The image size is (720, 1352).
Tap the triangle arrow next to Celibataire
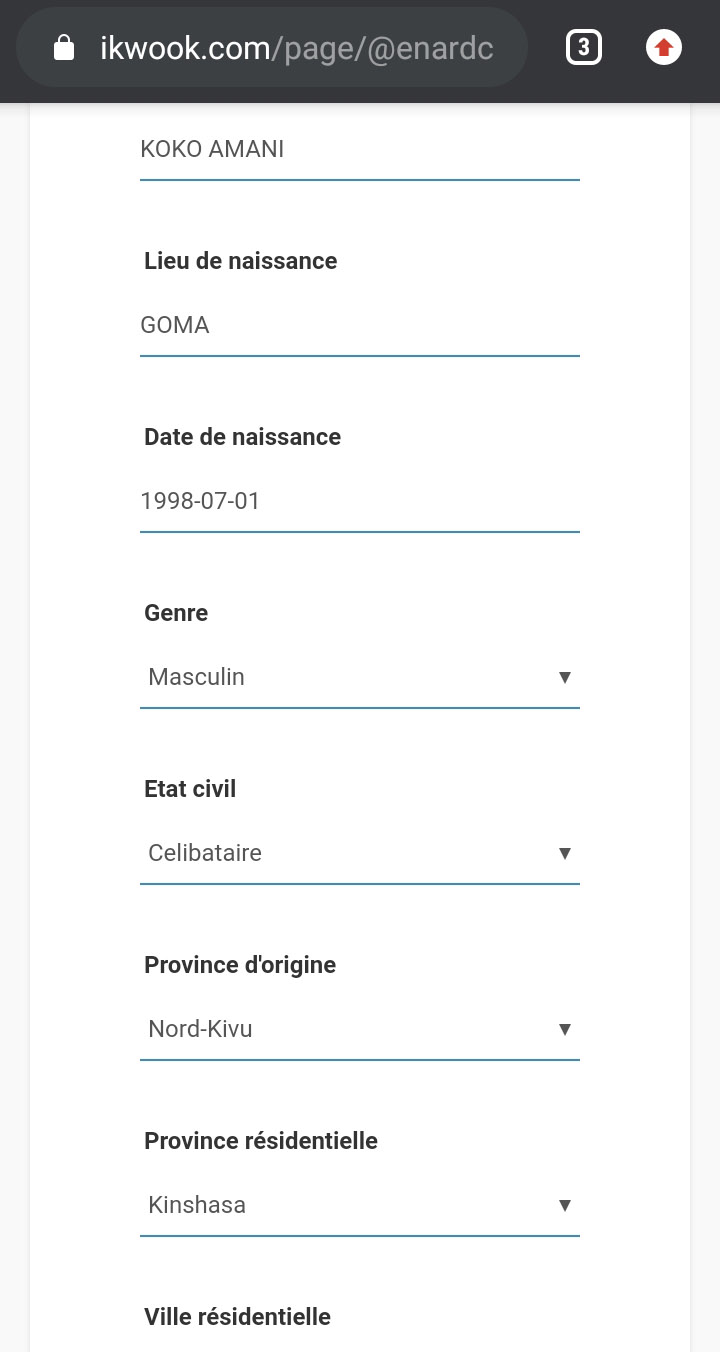(565, 854)
